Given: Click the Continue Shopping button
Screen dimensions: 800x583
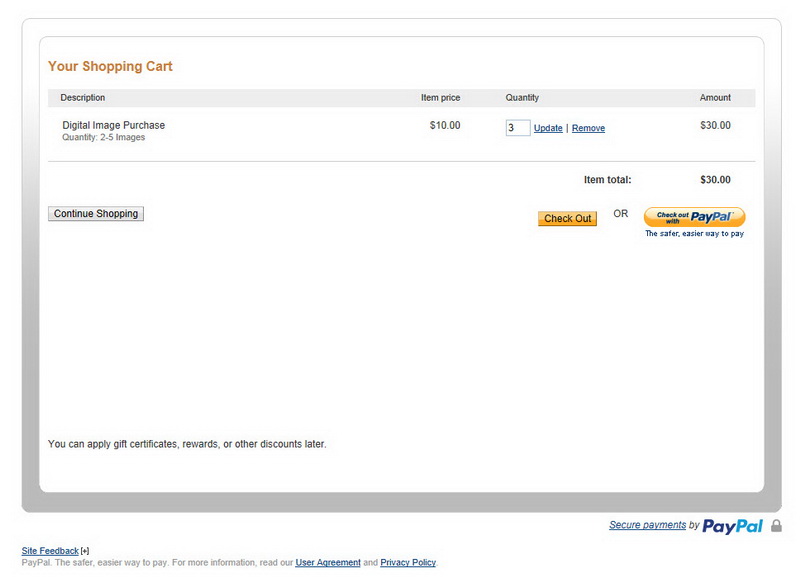Looking at the screenshot, I should coord(96,214).
